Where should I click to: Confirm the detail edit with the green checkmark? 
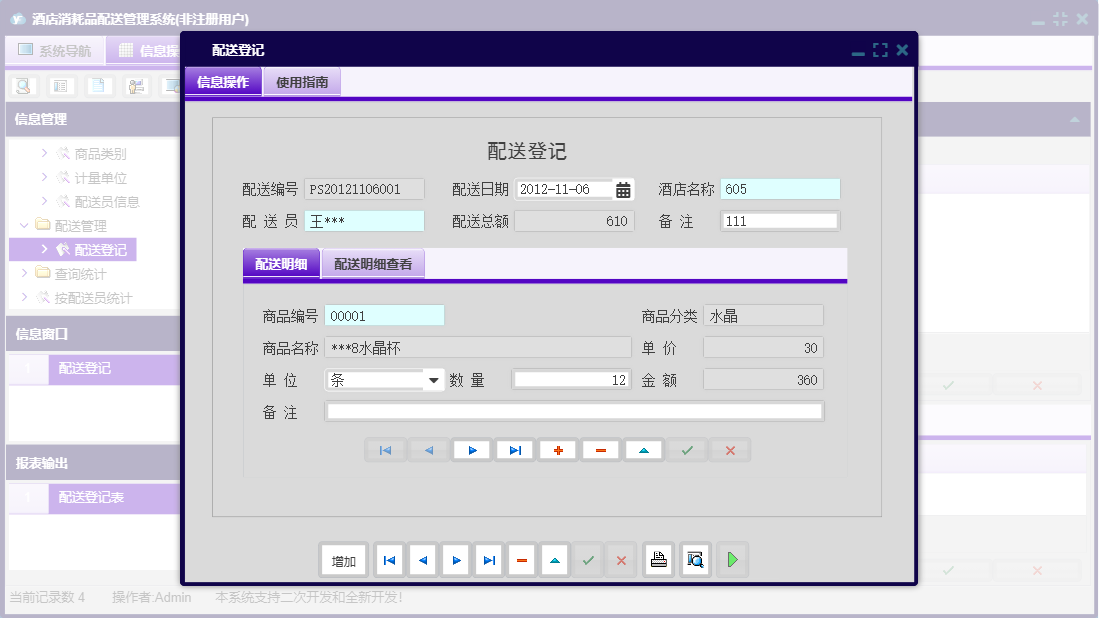[x=686, y=450]
